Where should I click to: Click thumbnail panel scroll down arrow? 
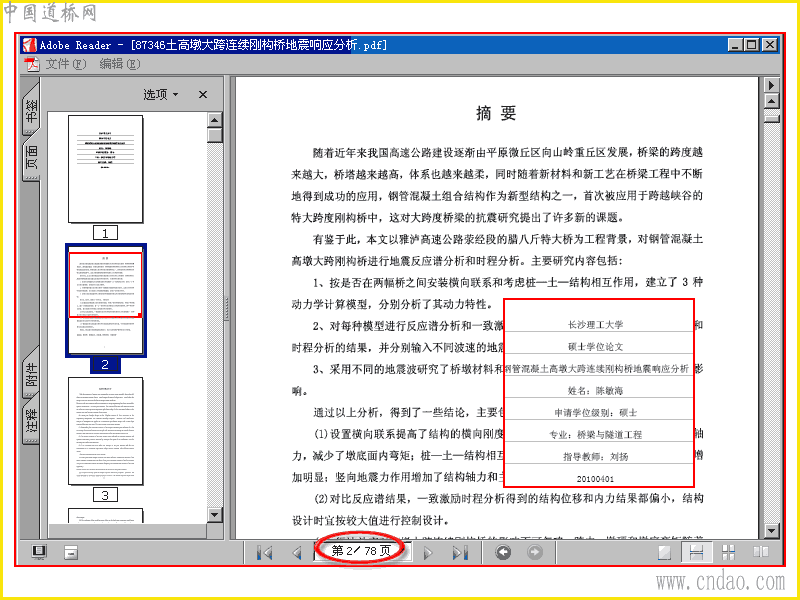(x=214, y=515)
